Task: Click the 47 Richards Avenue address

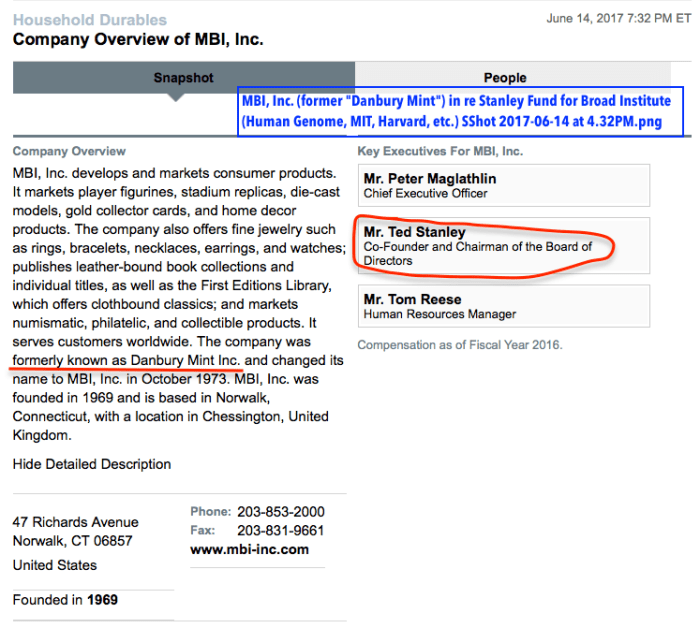Action: (x=76, y=522)
